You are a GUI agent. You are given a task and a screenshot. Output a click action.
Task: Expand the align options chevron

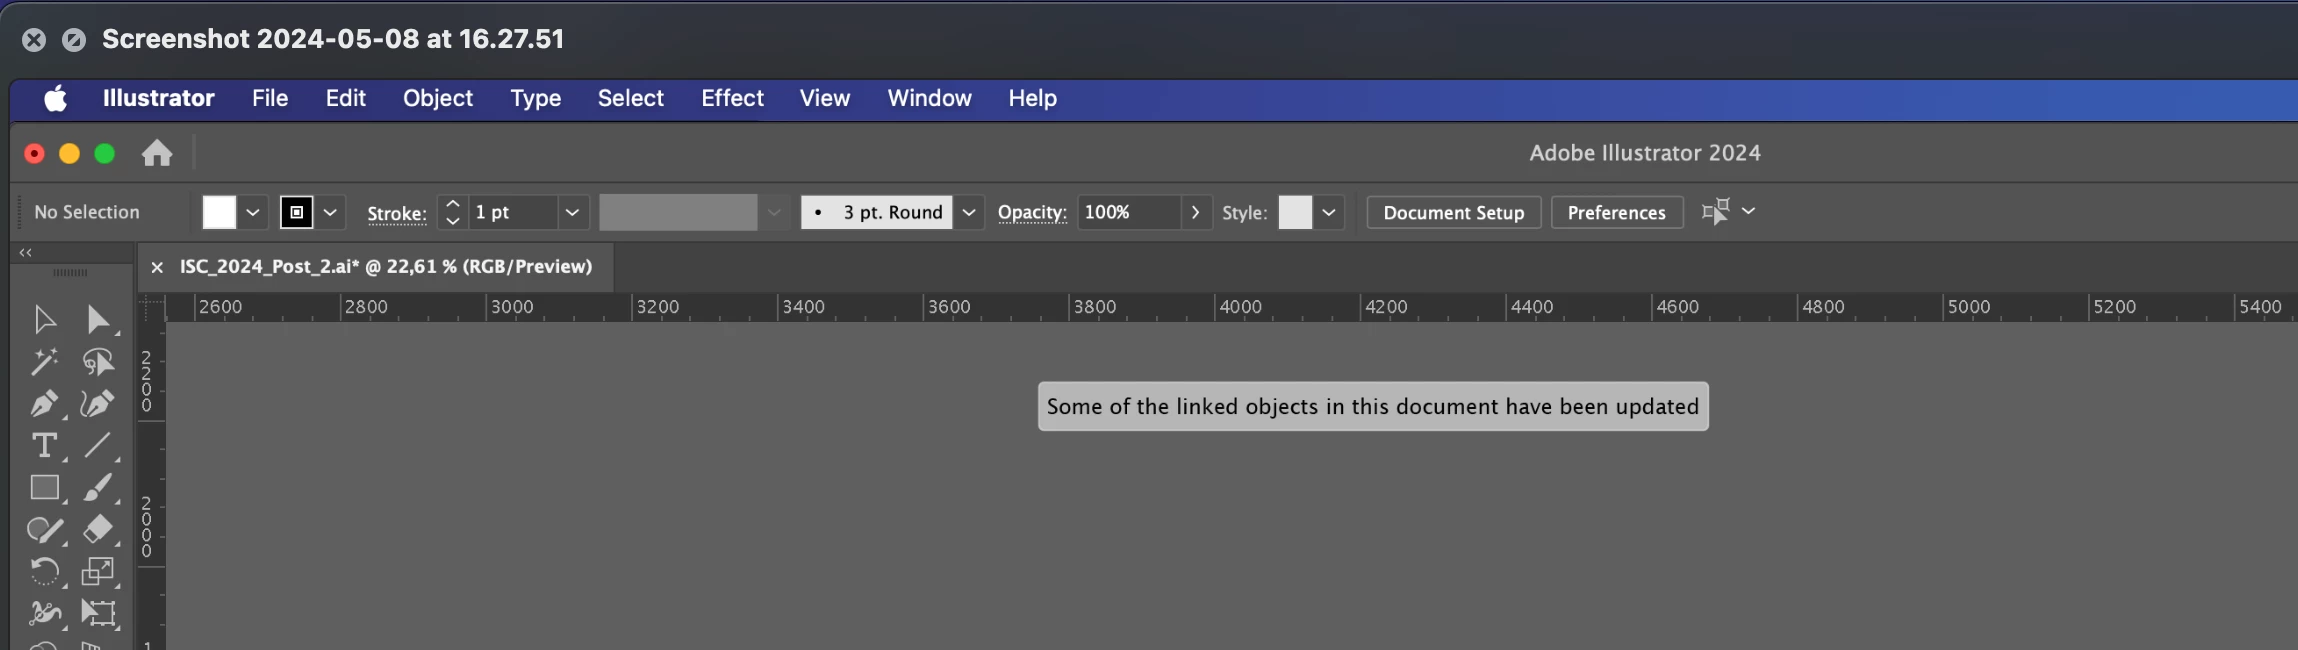[x=1748, y=211]
